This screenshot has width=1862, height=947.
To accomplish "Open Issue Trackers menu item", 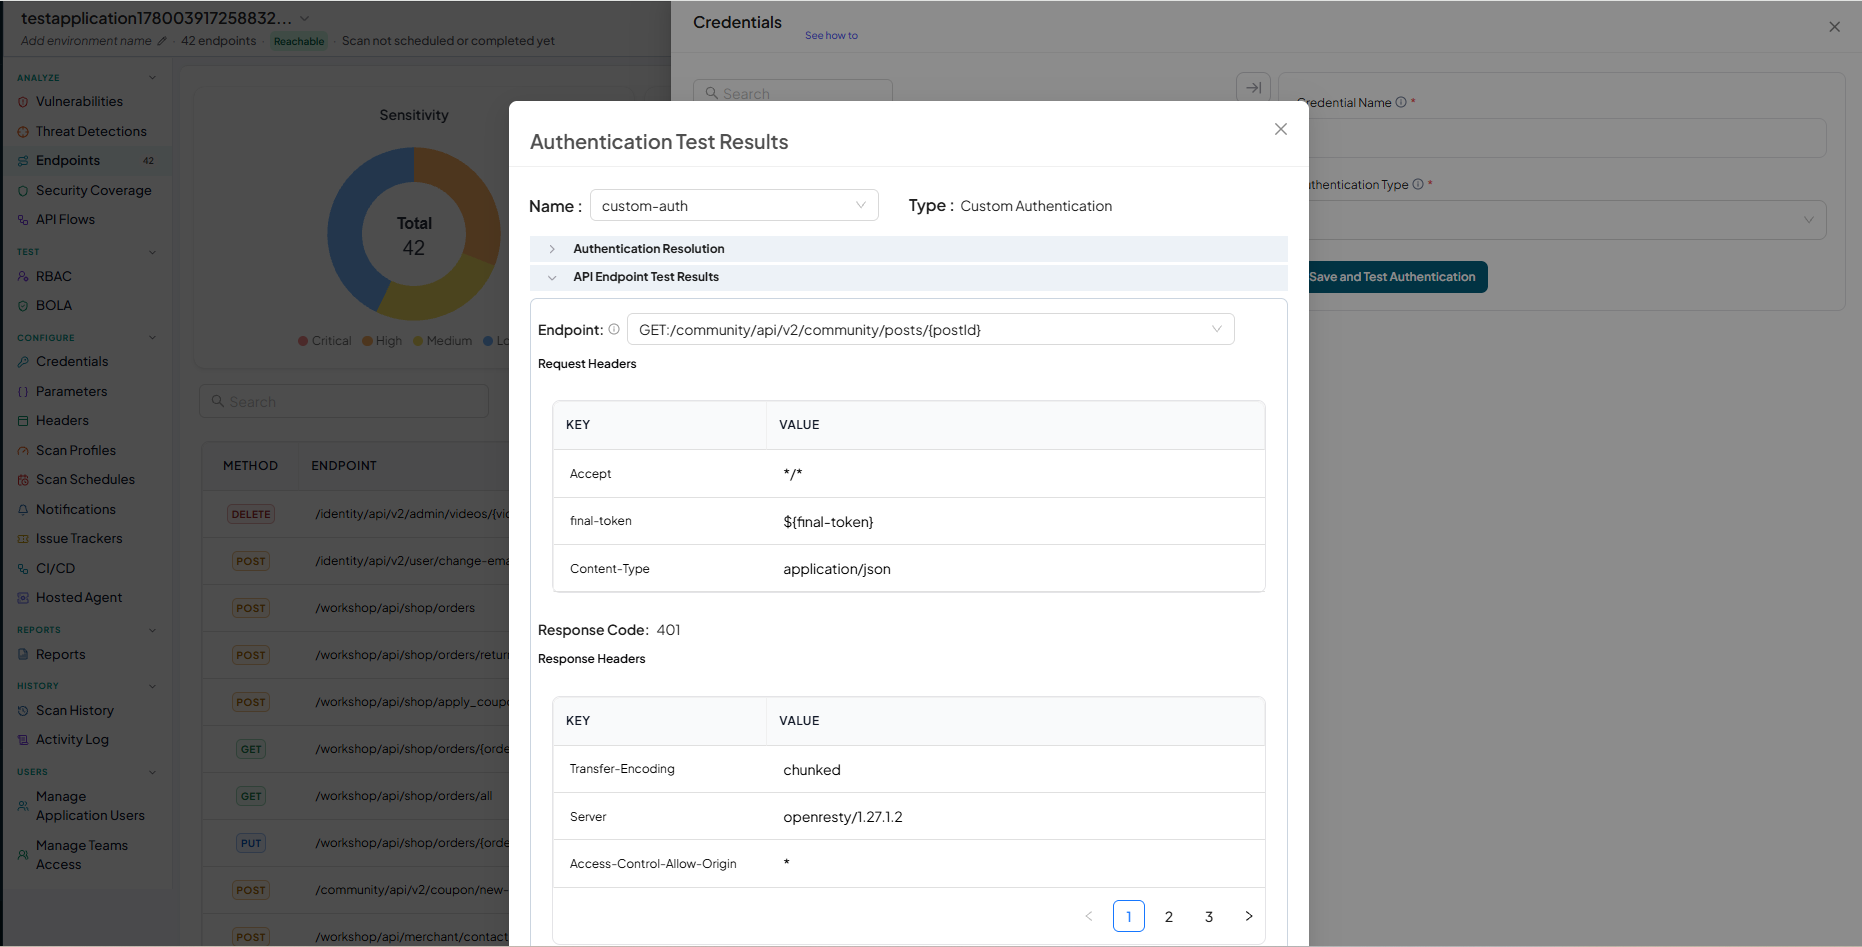I will (x=79, y=539).
